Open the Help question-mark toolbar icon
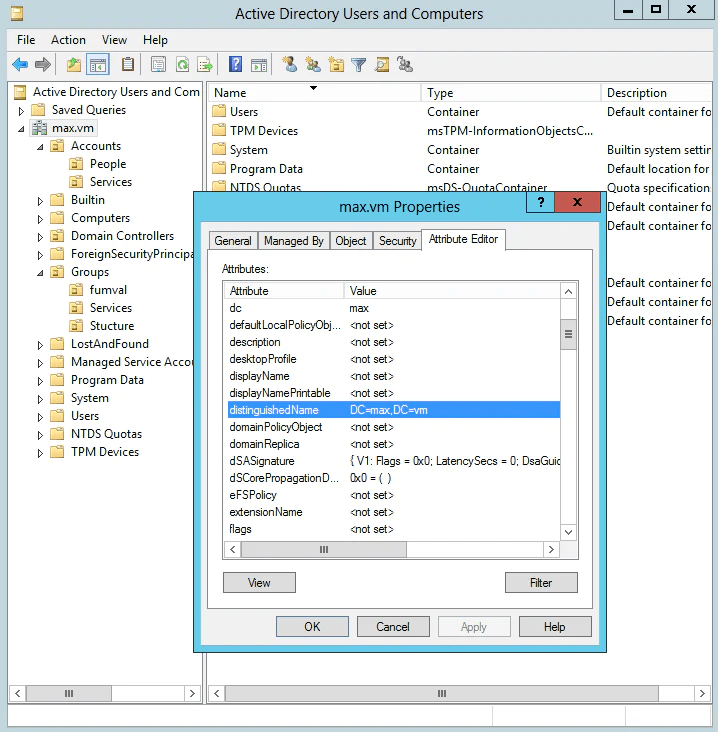 235,64
